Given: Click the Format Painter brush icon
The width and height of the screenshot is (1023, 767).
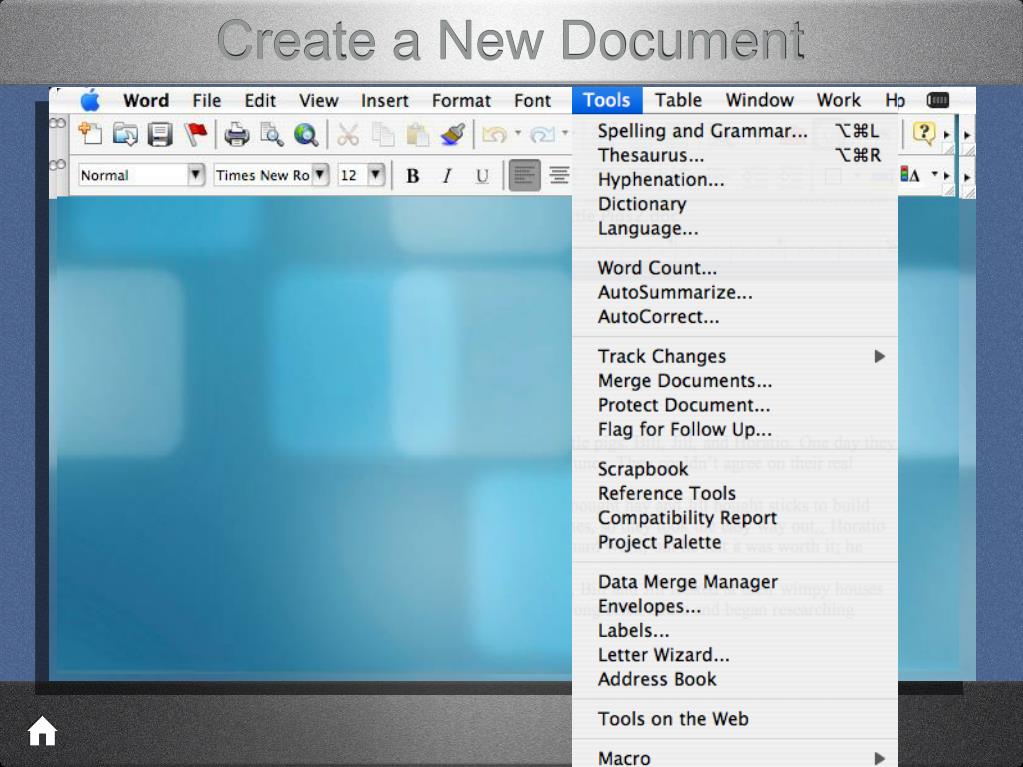Looking at the screenshot, I should [x=452, y=134].
